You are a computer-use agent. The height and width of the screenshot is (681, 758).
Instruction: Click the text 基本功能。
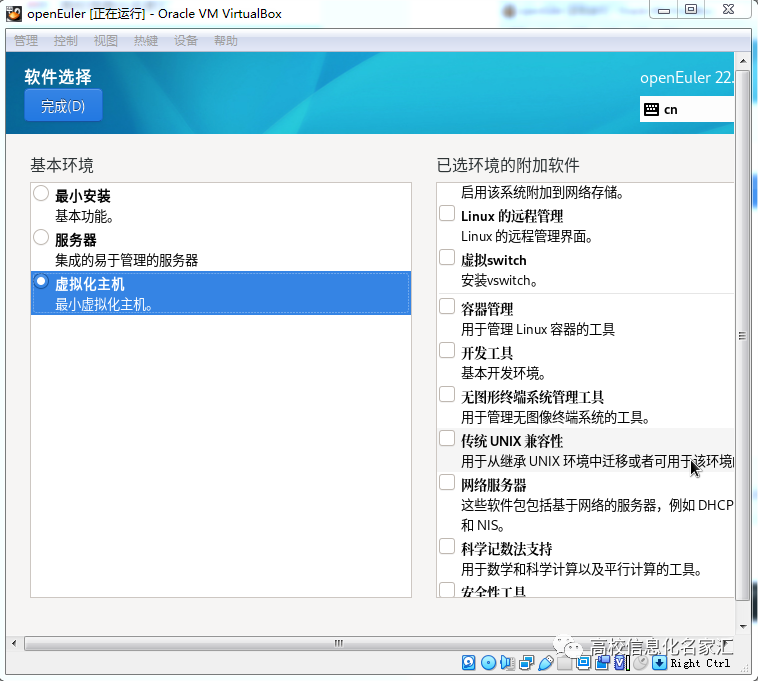(84, 217)
